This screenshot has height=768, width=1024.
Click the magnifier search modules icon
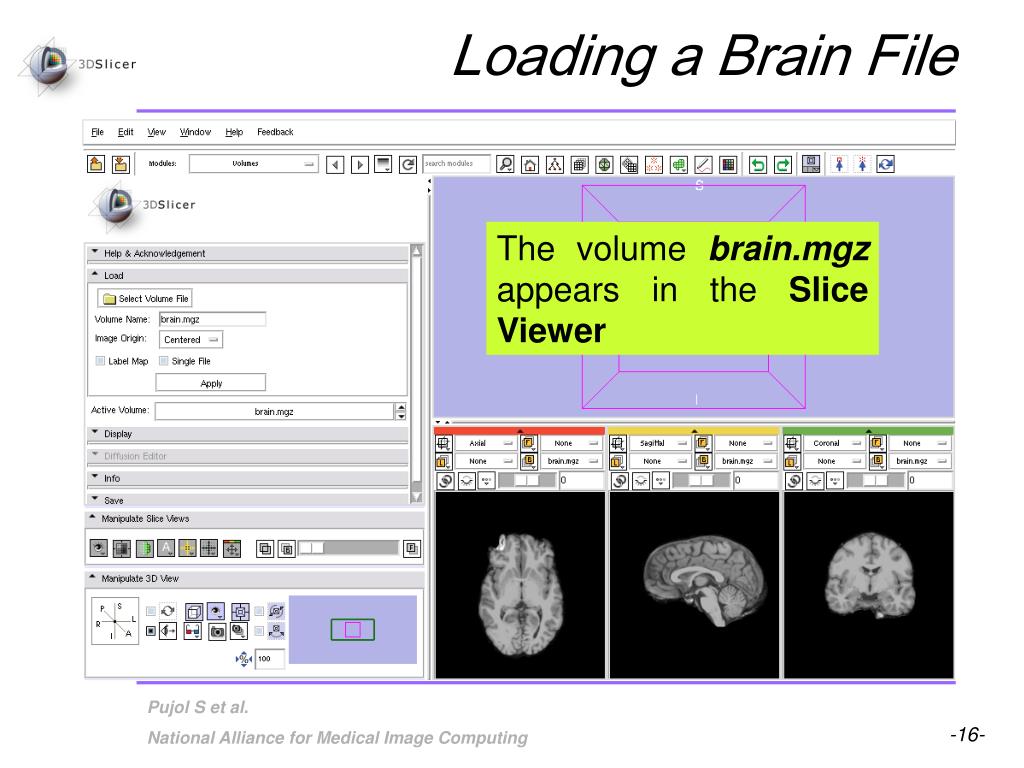click(505, 165)
